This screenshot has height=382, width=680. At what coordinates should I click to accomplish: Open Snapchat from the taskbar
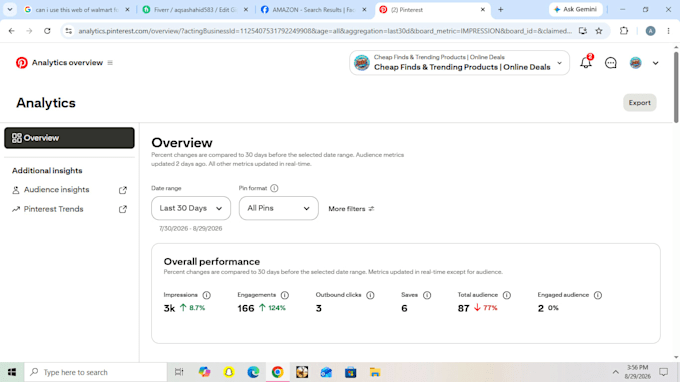tap(229, 372)
